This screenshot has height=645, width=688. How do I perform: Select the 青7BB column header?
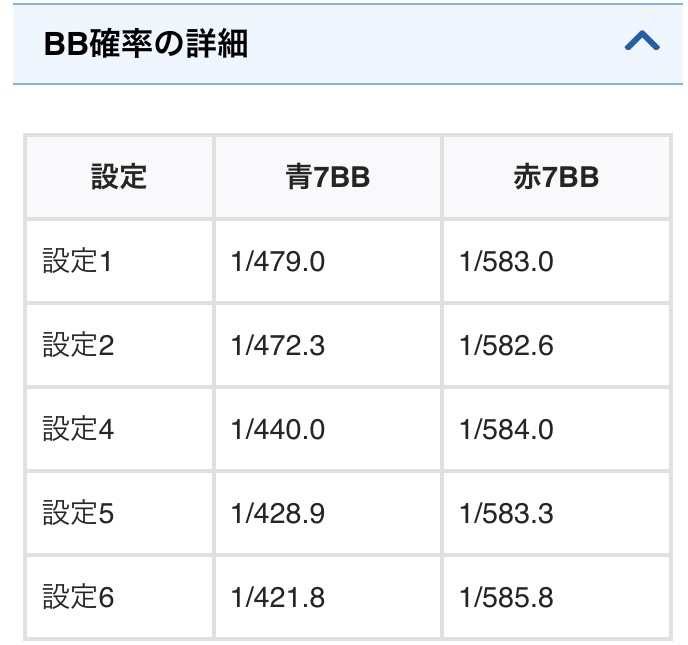(328, 177)
